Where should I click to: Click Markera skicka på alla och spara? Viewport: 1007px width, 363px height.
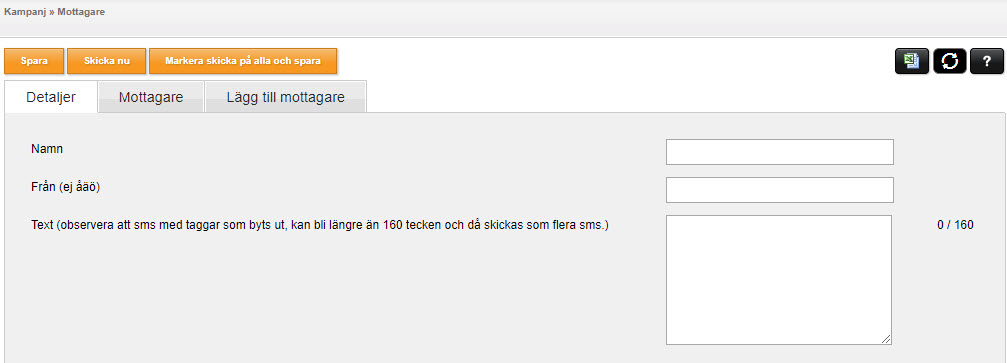pos(243,61)
